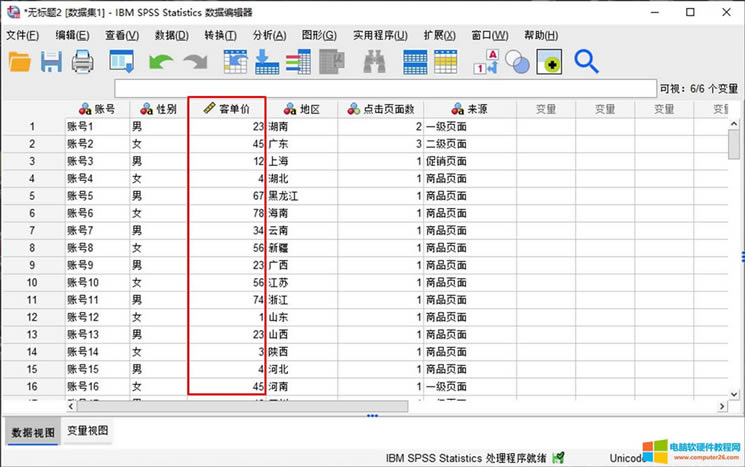Open the 转换(T) menu
The image size is (745, 467).
coord(220,35)
